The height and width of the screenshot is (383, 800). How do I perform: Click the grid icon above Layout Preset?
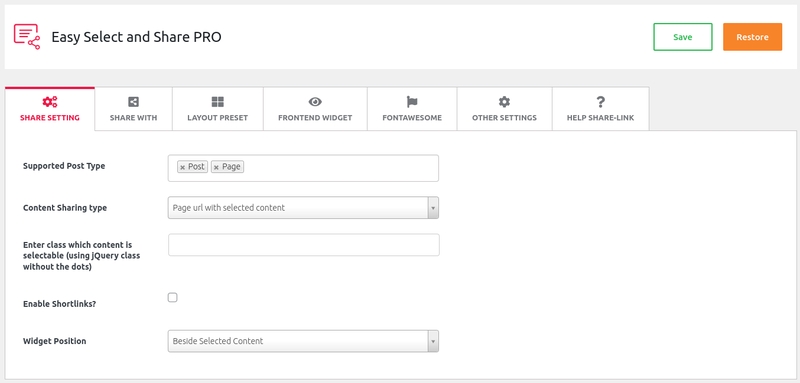217,101
